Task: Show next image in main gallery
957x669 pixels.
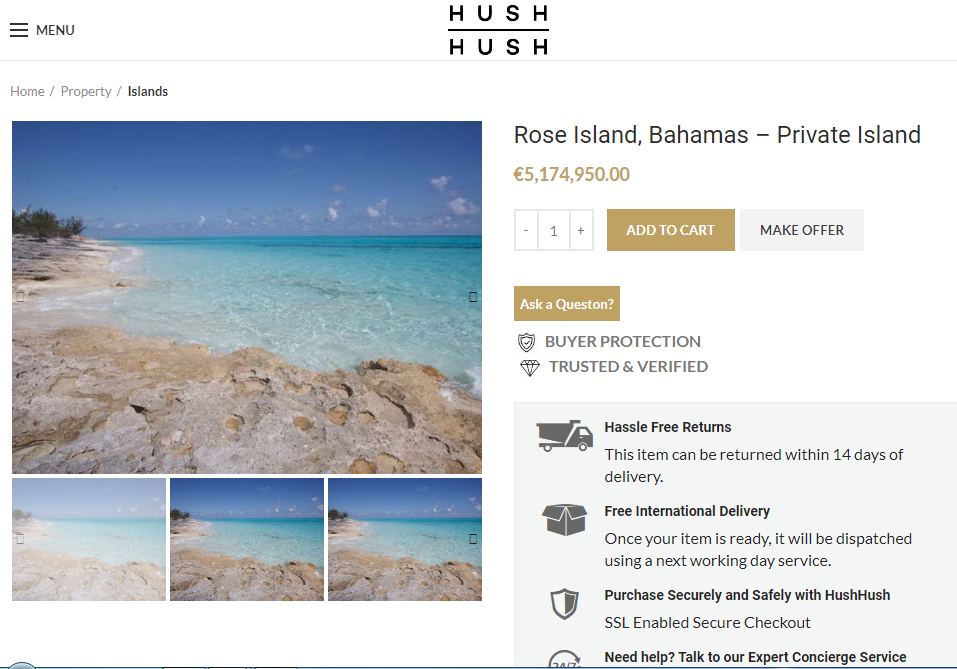Action: tap(473, 297)
